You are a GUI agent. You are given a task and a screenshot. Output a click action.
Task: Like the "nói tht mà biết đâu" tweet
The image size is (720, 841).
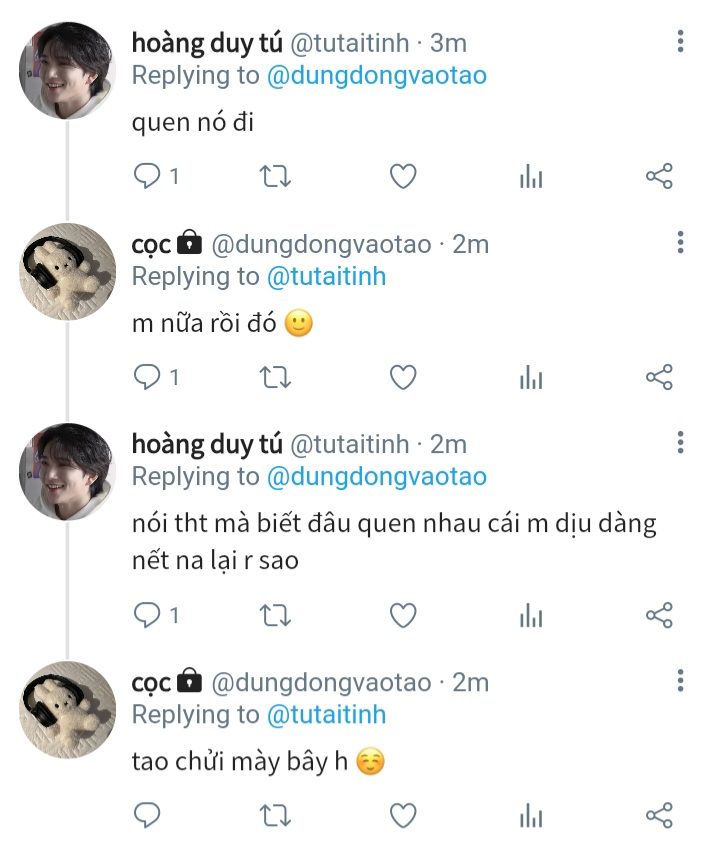[x=402, y=615]
